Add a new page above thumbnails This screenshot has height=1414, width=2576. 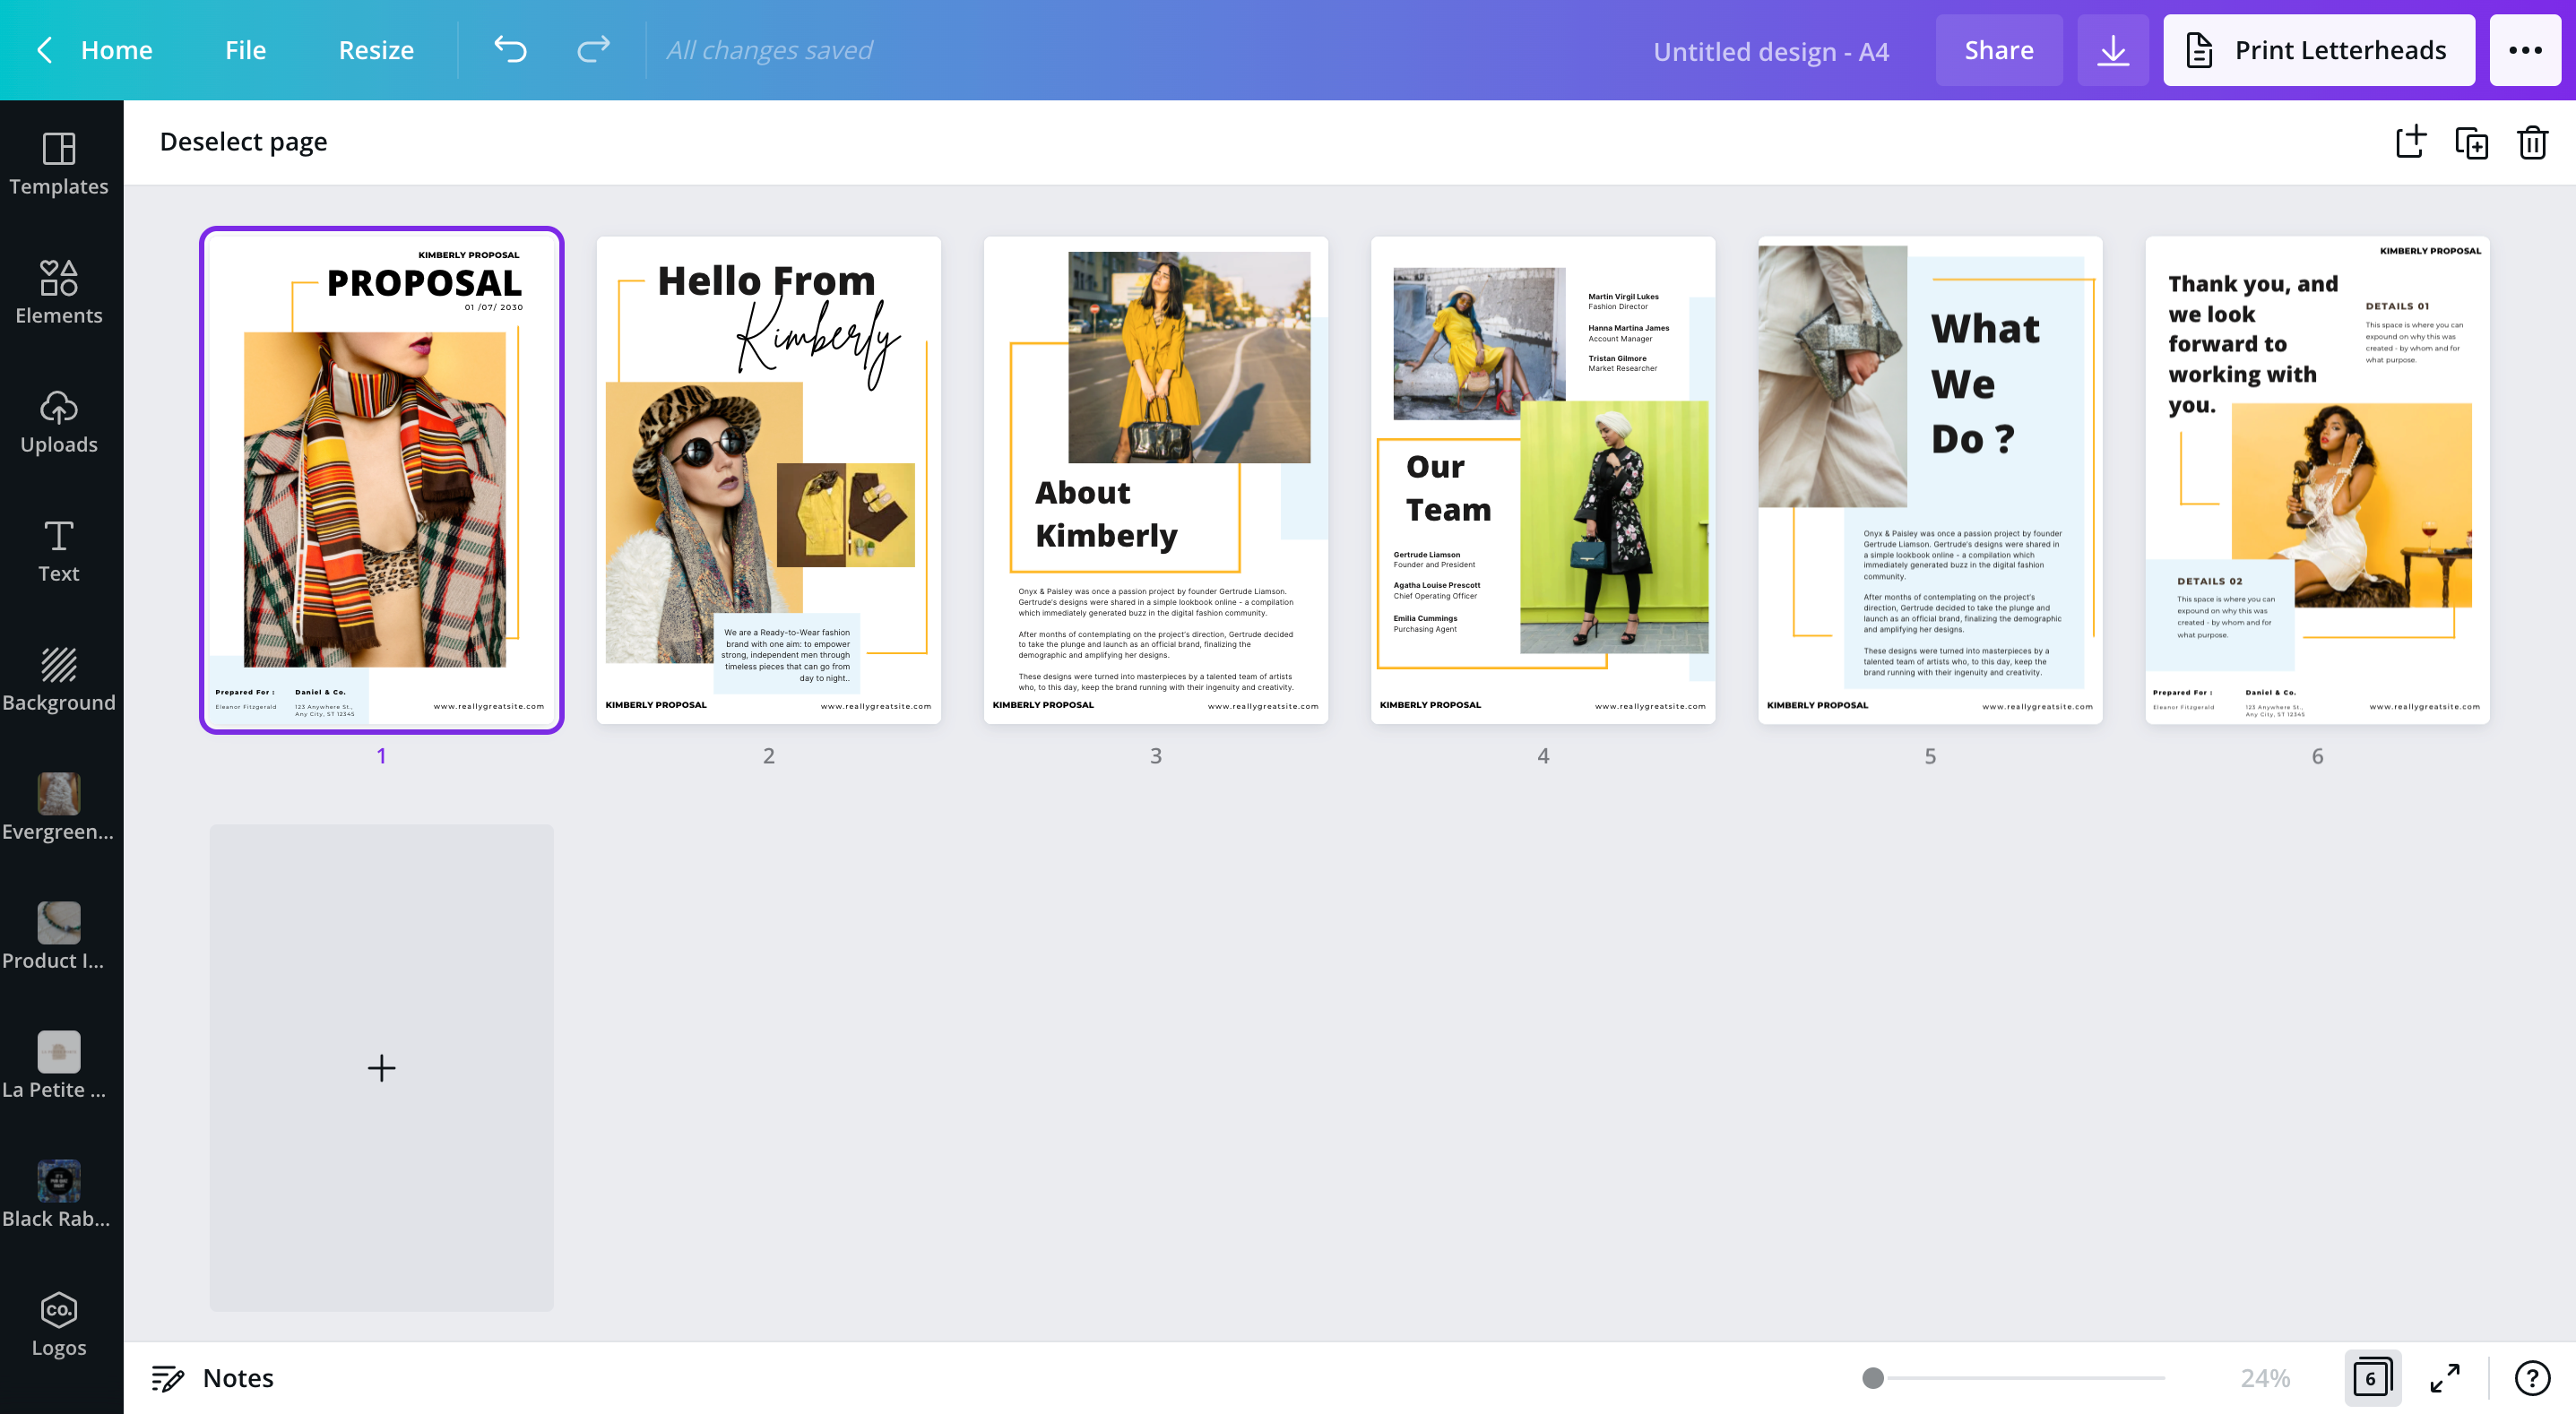[2410, 143]
